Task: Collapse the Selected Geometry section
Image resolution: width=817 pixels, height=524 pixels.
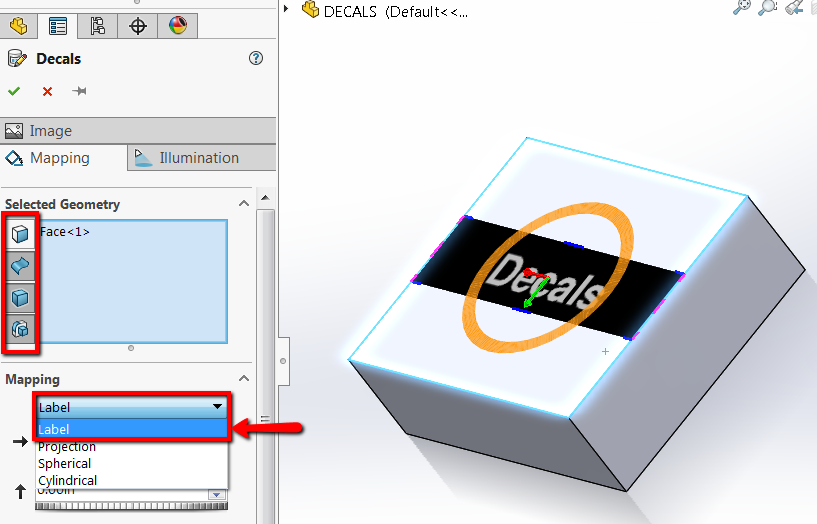Action: coord(244,204)
